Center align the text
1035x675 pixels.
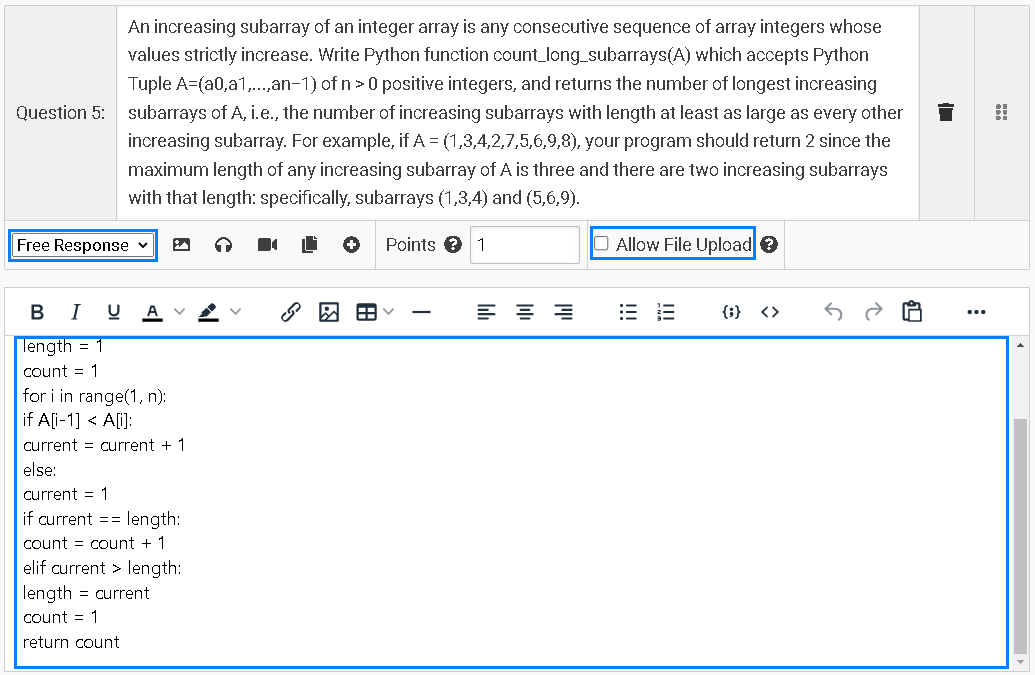click(525, 312)
